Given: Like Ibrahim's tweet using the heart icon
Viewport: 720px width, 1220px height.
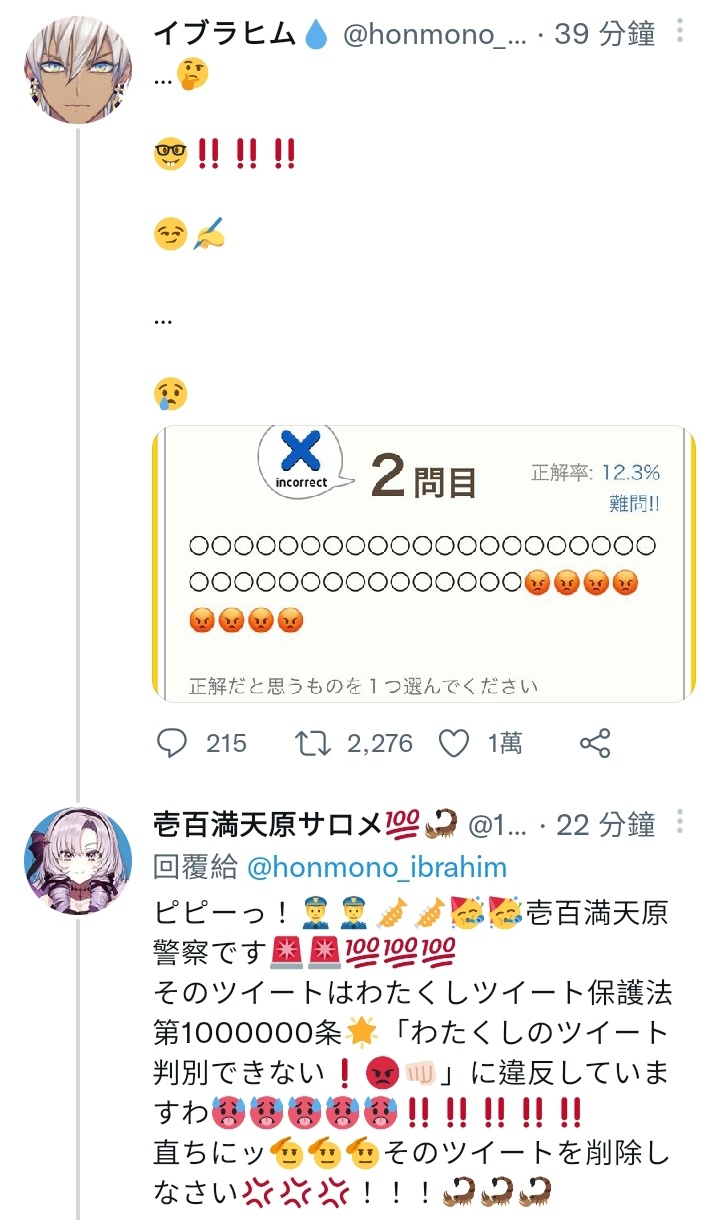Looking at the screenshot, I should (x=455, y=743).
